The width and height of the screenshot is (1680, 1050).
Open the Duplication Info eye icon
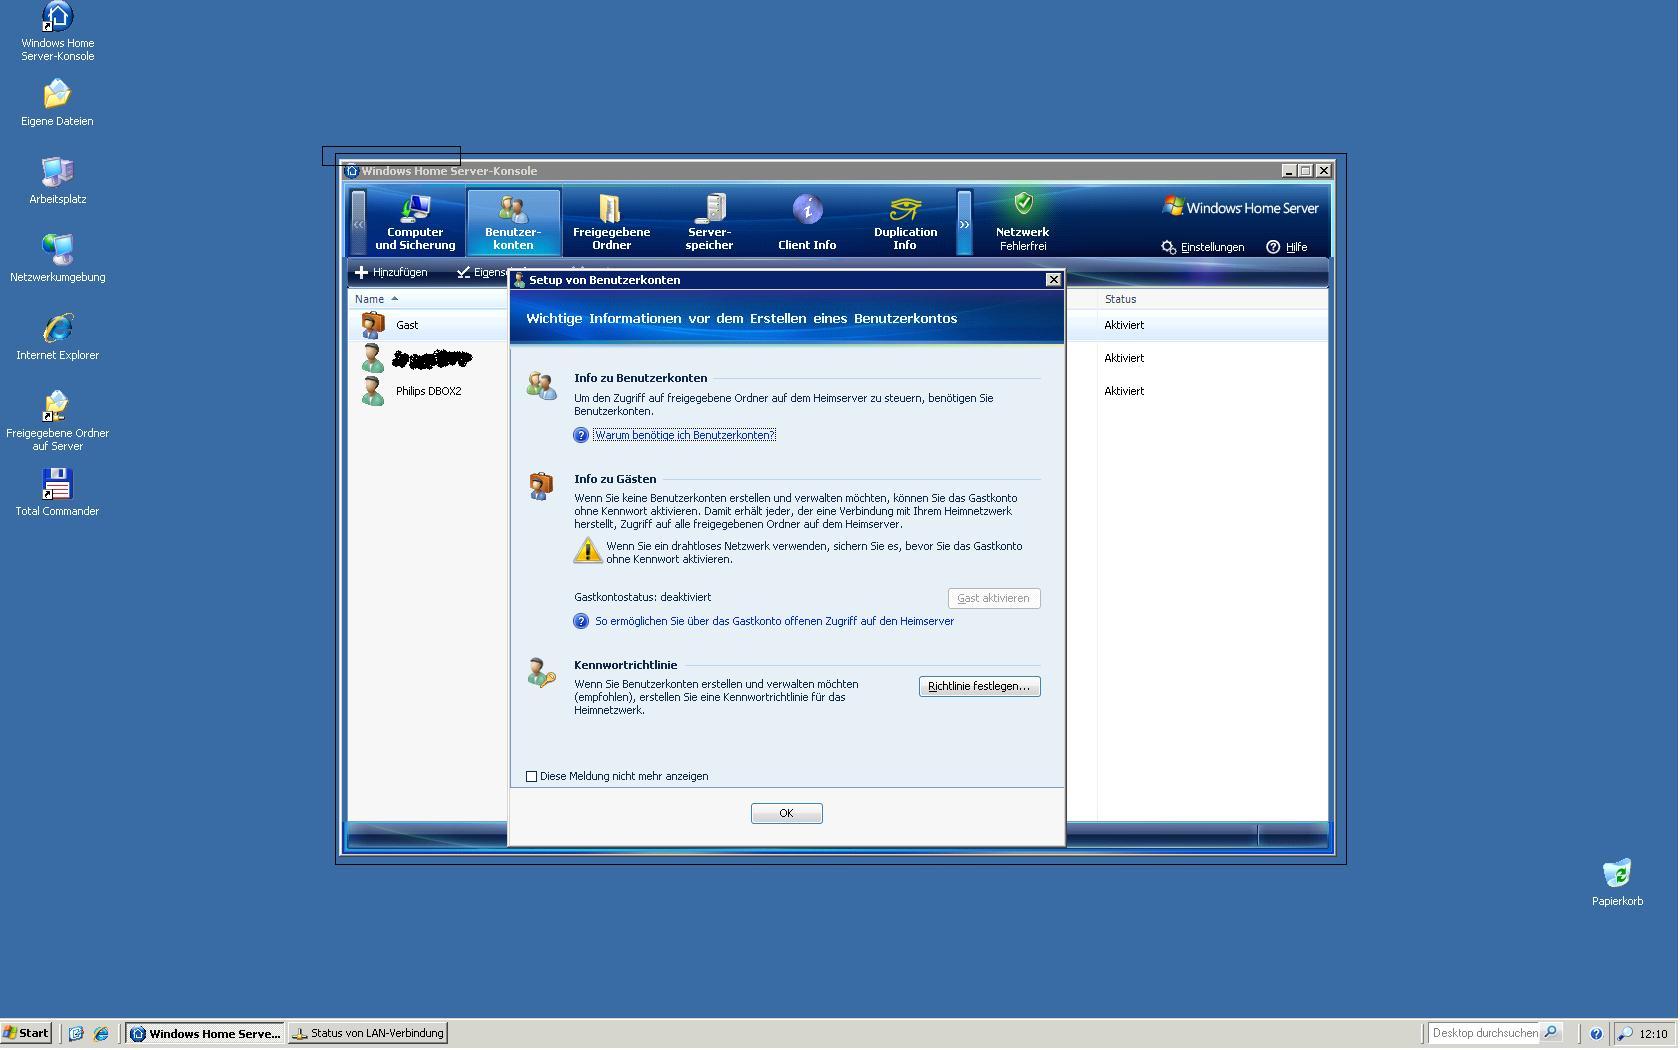(x=905, y=209)
